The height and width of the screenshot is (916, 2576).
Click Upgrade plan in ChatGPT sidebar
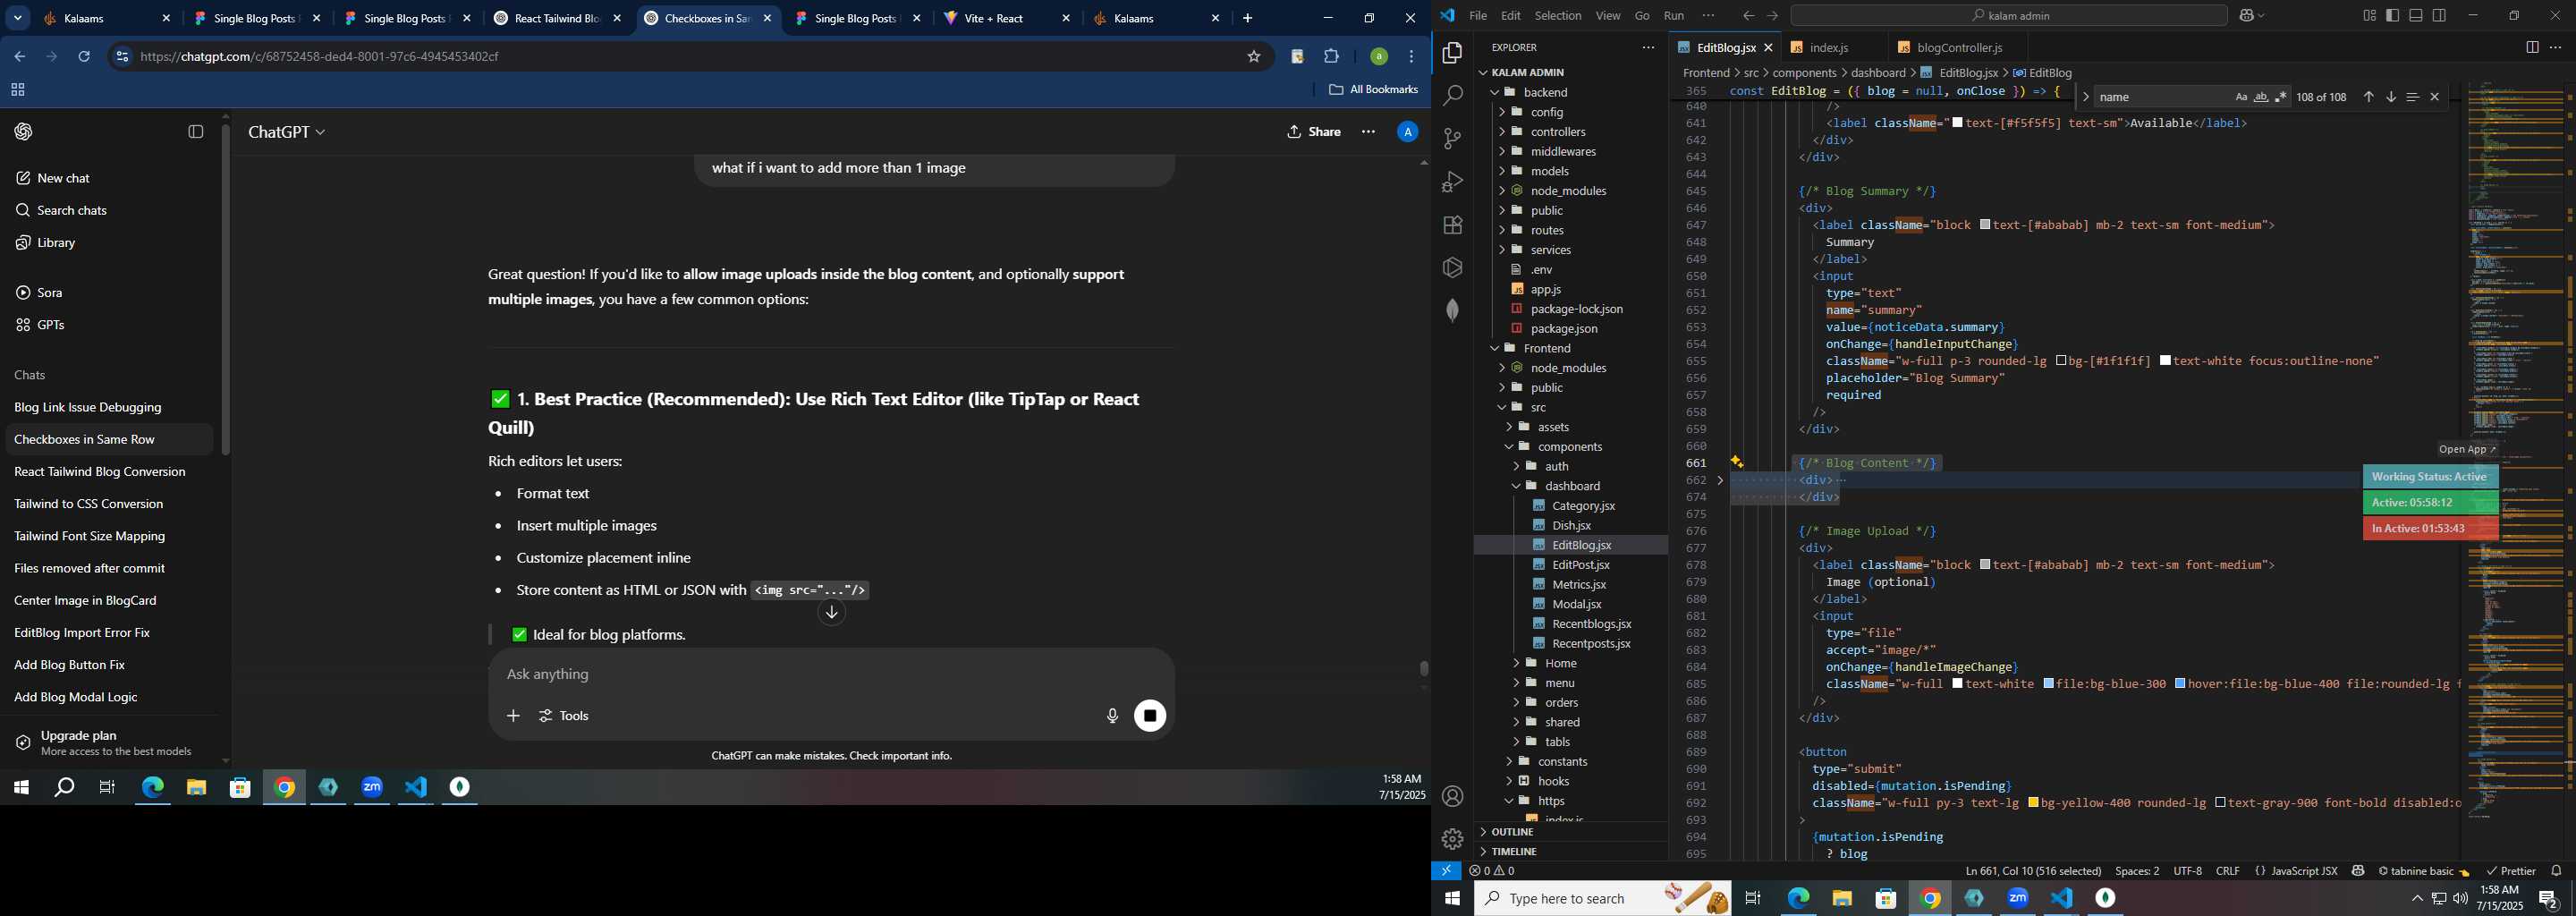tap(110, 743)
